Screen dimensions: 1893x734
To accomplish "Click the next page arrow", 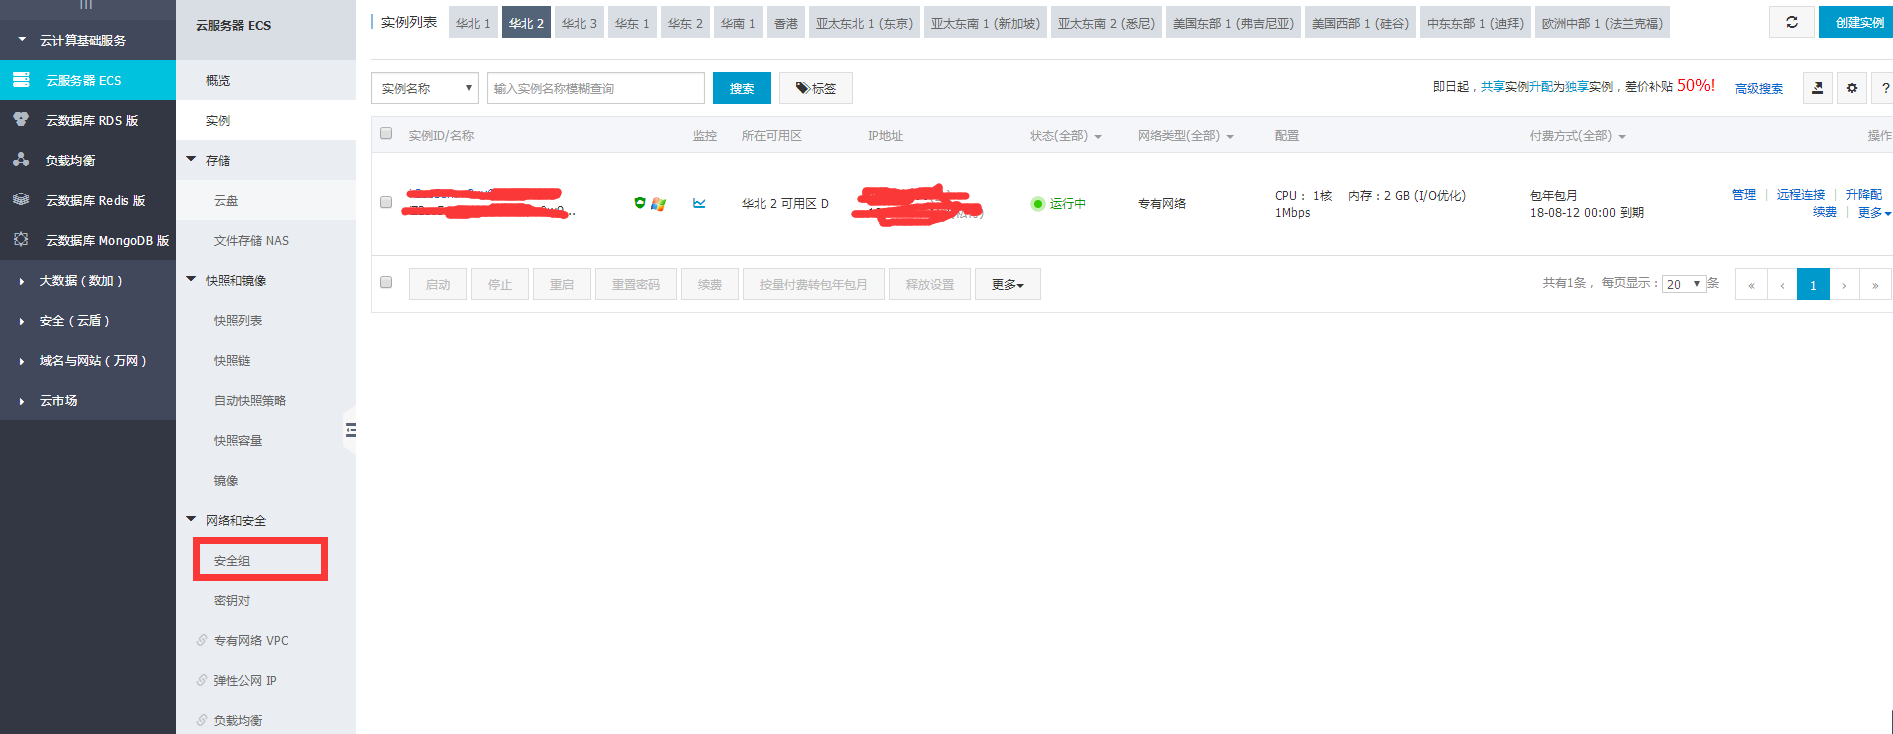I will point(1844,284).
